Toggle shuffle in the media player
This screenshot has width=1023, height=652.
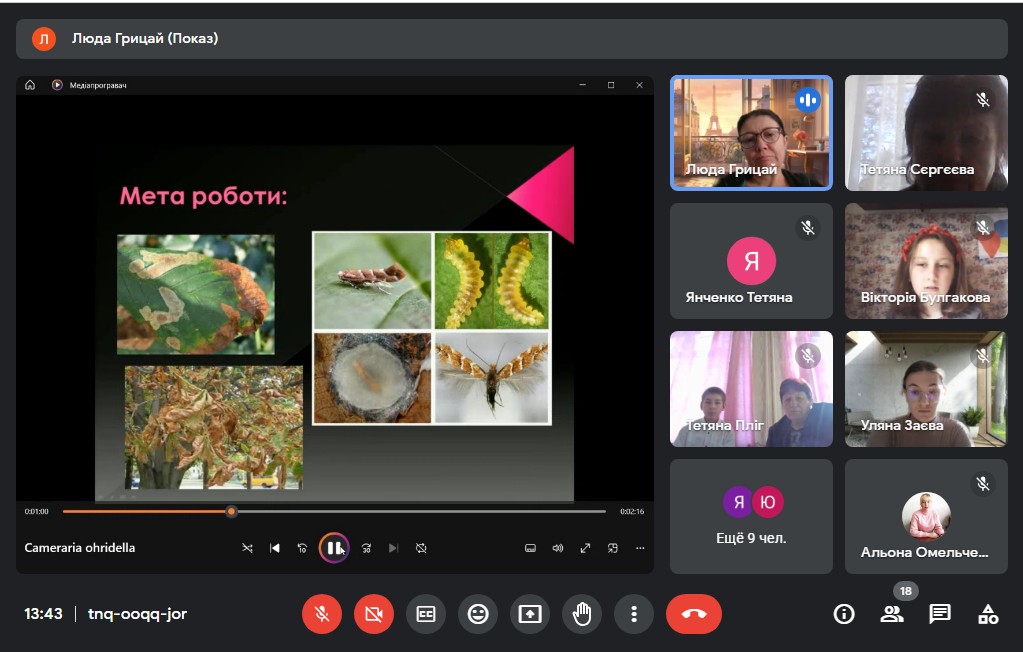pyautogui.click(x=247, y=548)
